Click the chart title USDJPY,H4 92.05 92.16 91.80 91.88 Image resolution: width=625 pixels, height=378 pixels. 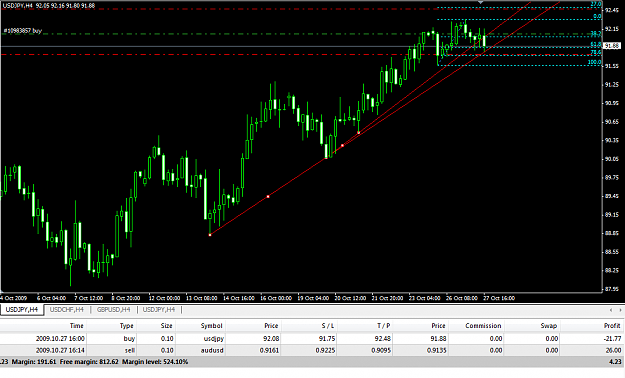point(49,6)
